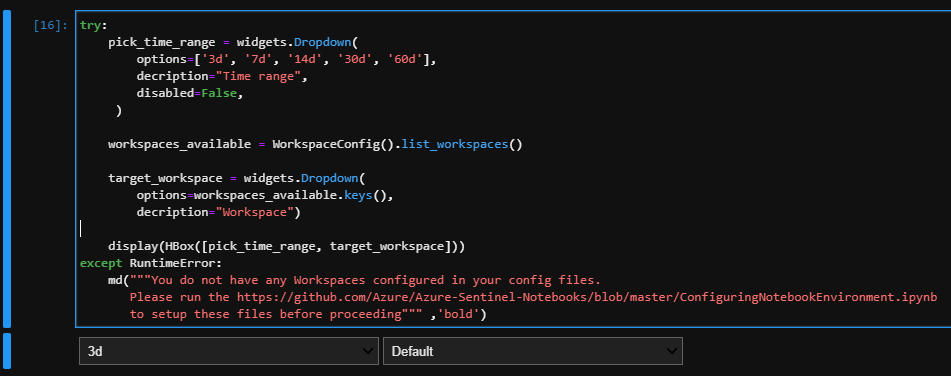The image size is (951, 376).
Task: Click the decription="Time range" line
Action: click(223, 77)
